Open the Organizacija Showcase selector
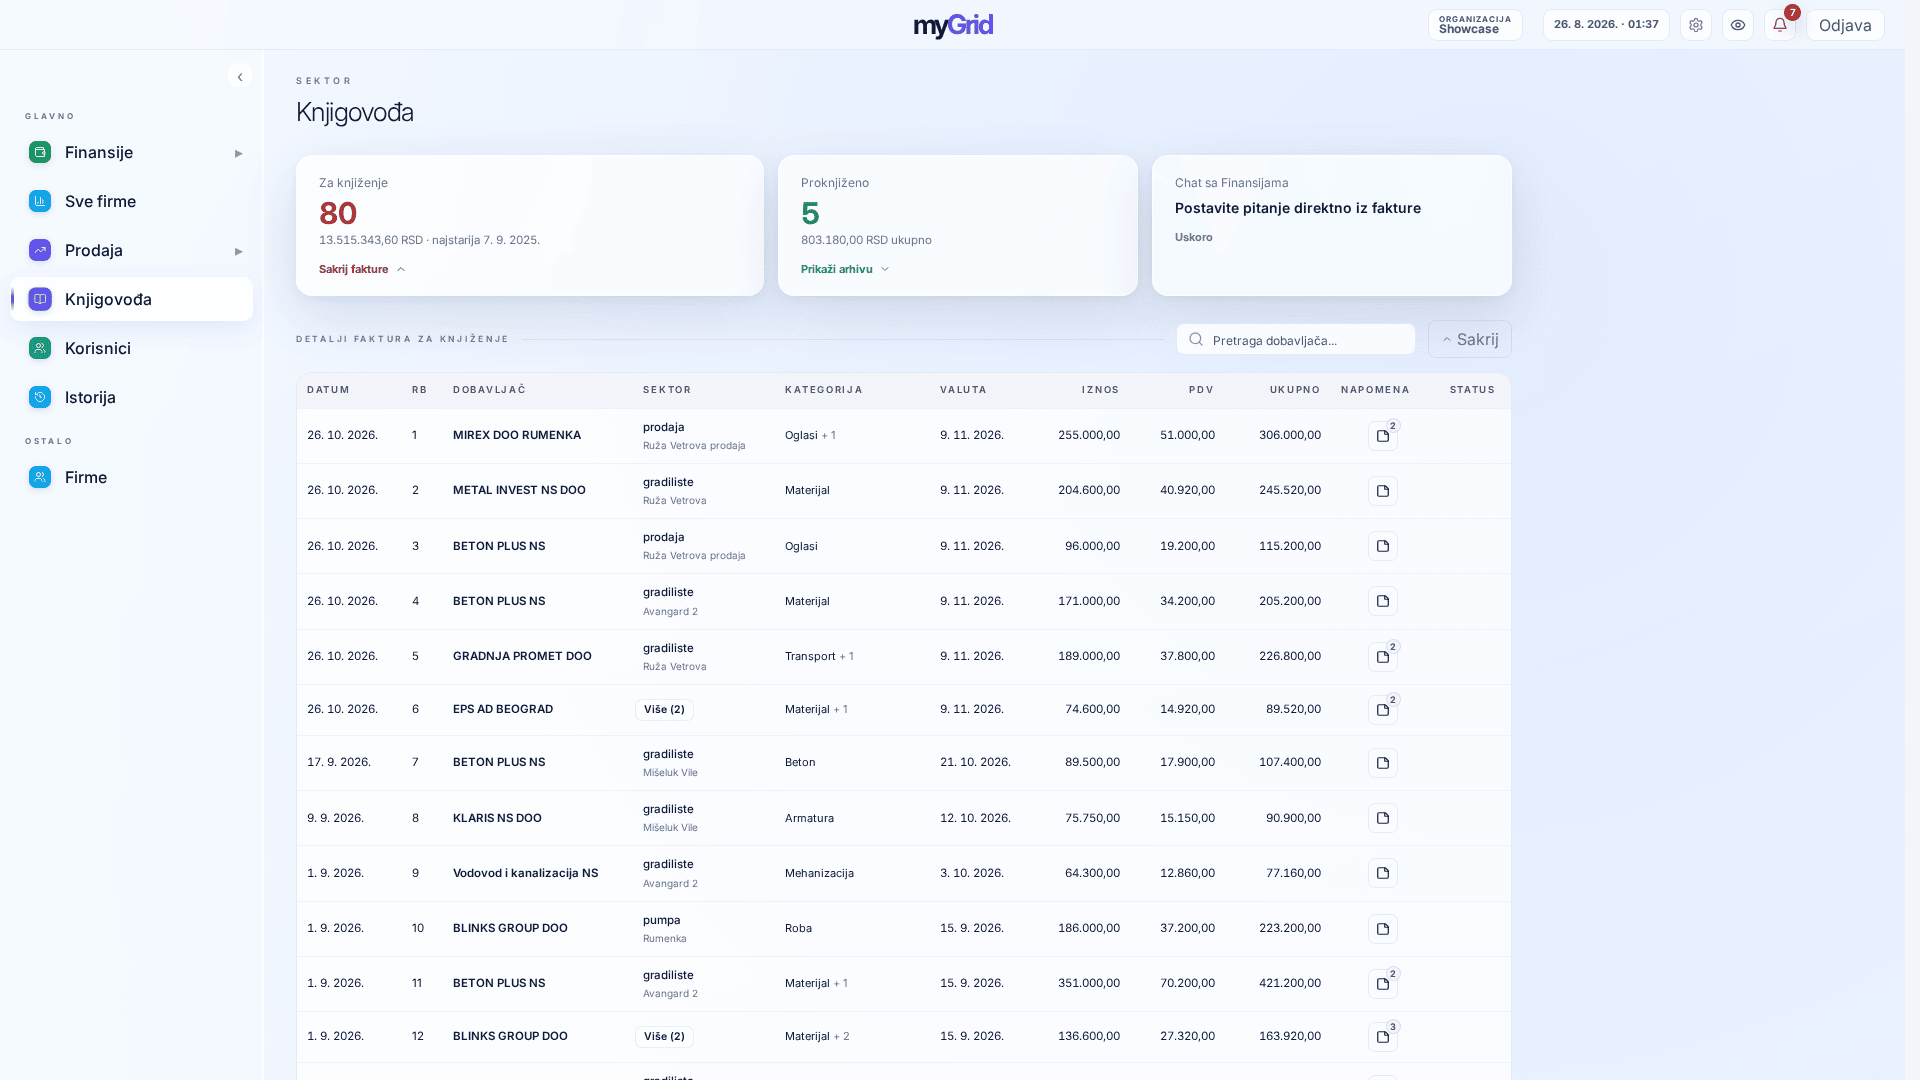The height and width of the screenshot is (1080, 1920). click(1475, 25)
